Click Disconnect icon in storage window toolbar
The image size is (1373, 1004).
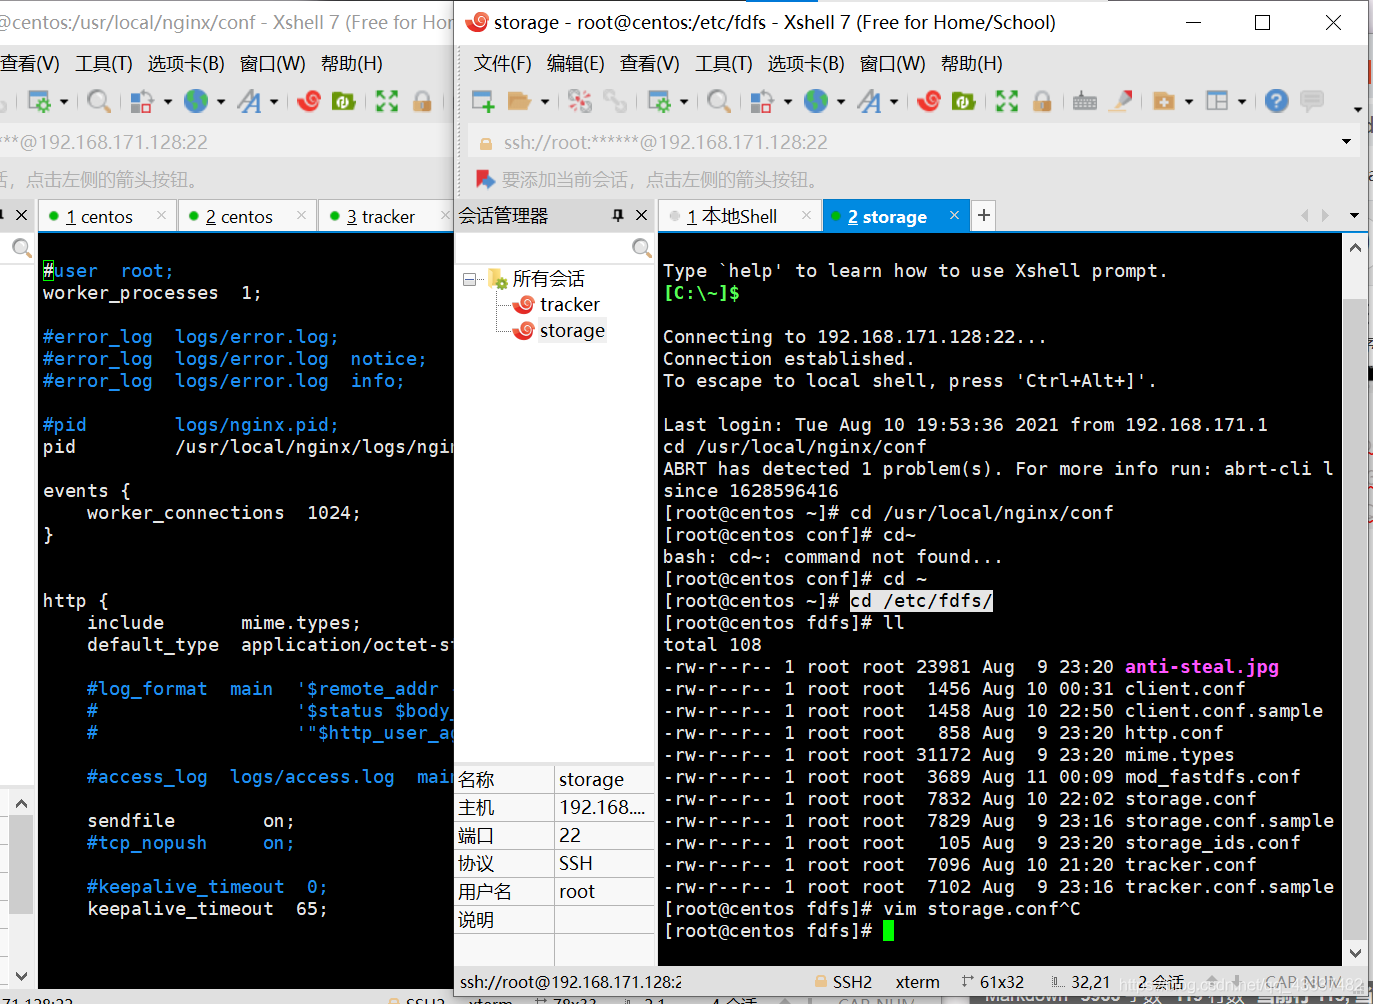[x=580, y=101]
